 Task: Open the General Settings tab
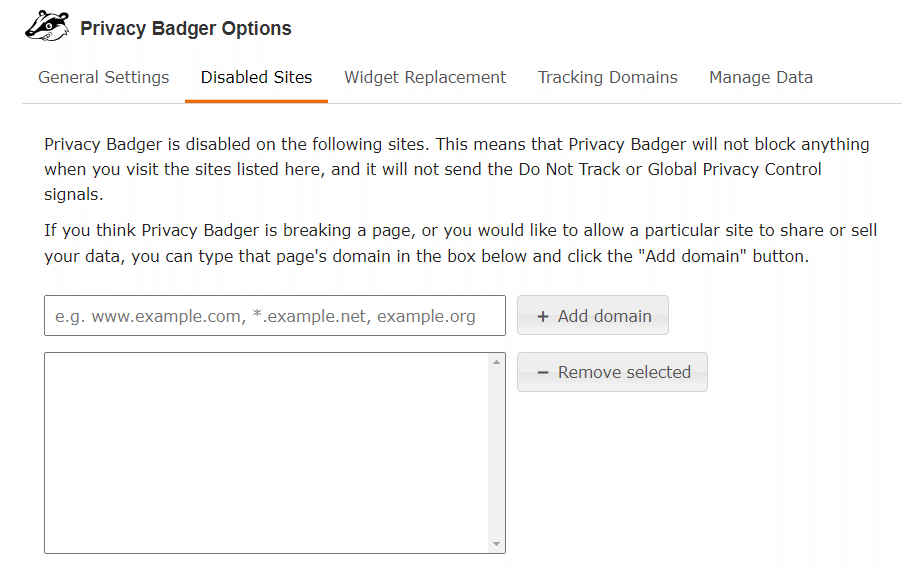tap(104, 77)
